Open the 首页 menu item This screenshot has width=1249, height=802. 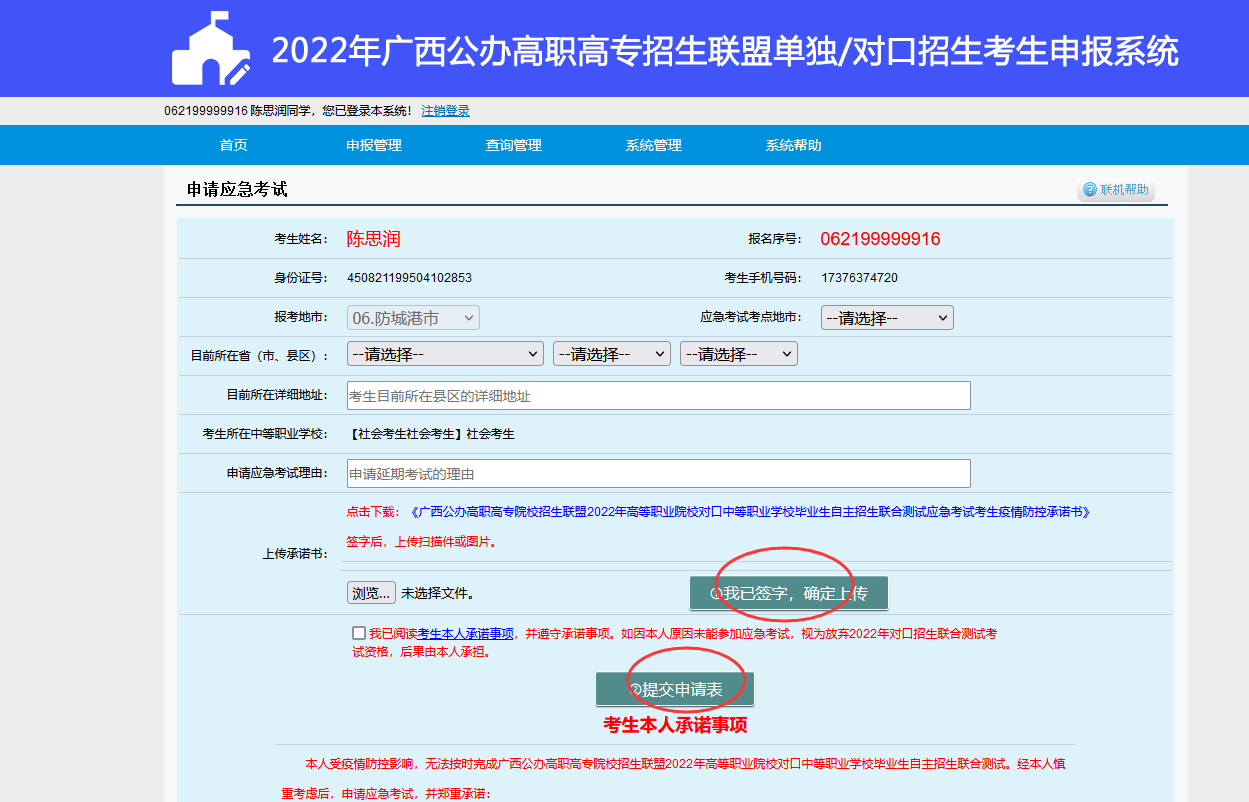click(234, 145)
